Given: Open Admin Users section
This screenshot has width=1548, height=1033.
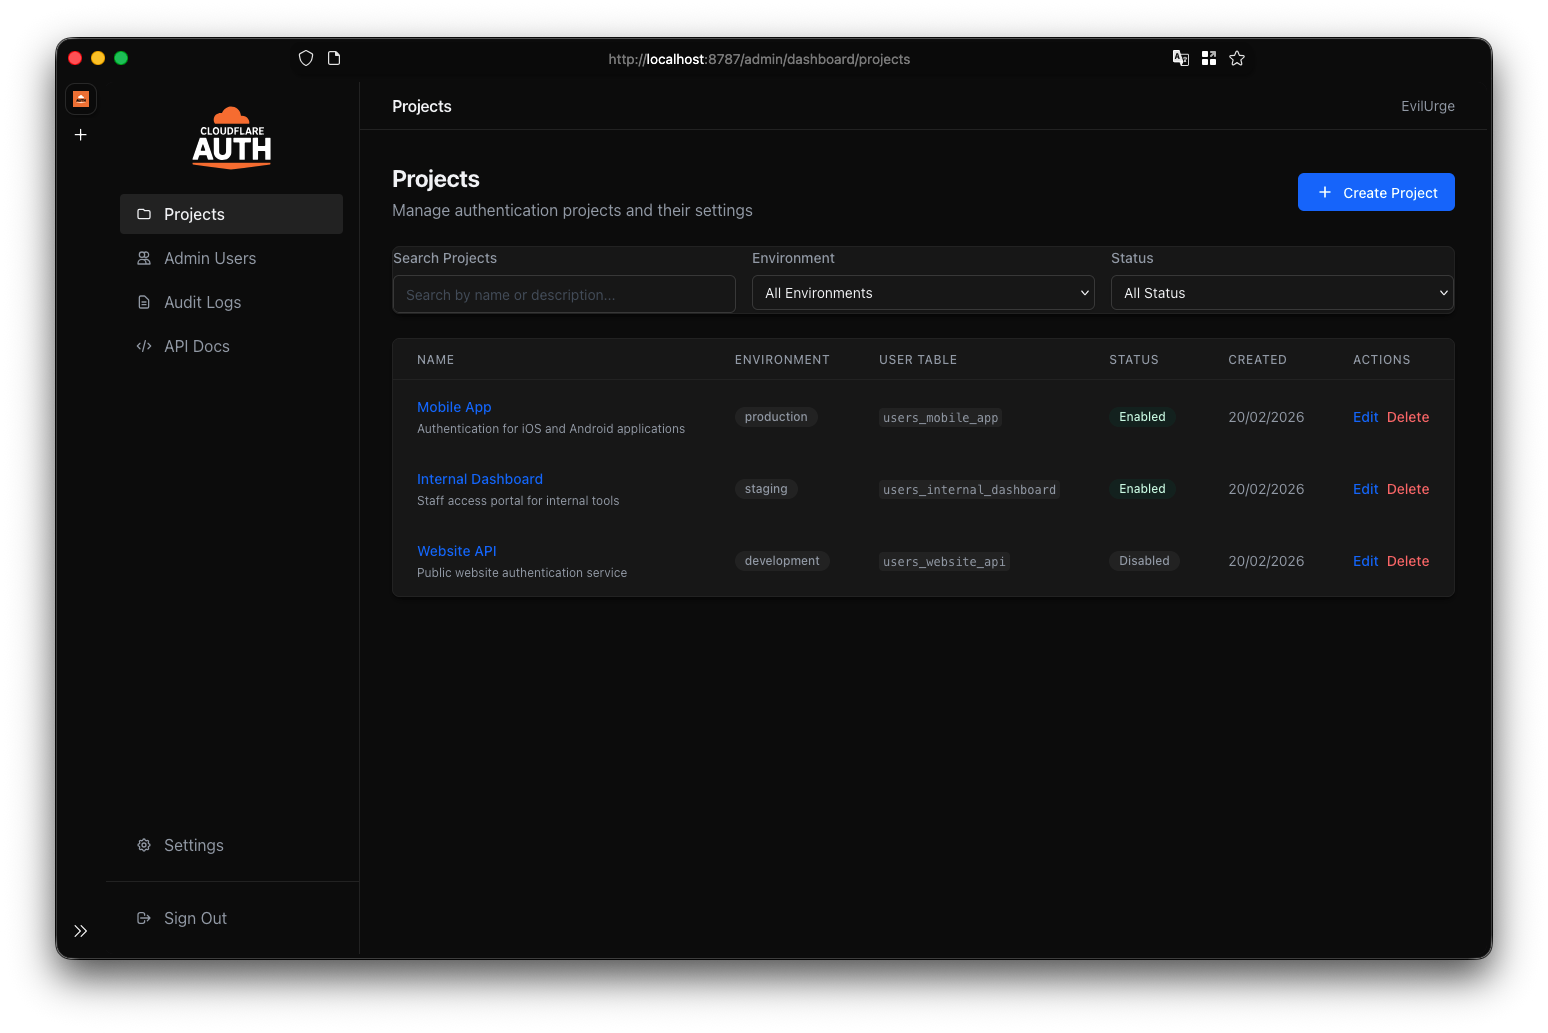Looking at the screenshot, I should pyautogui.click(x=231, y=258).
